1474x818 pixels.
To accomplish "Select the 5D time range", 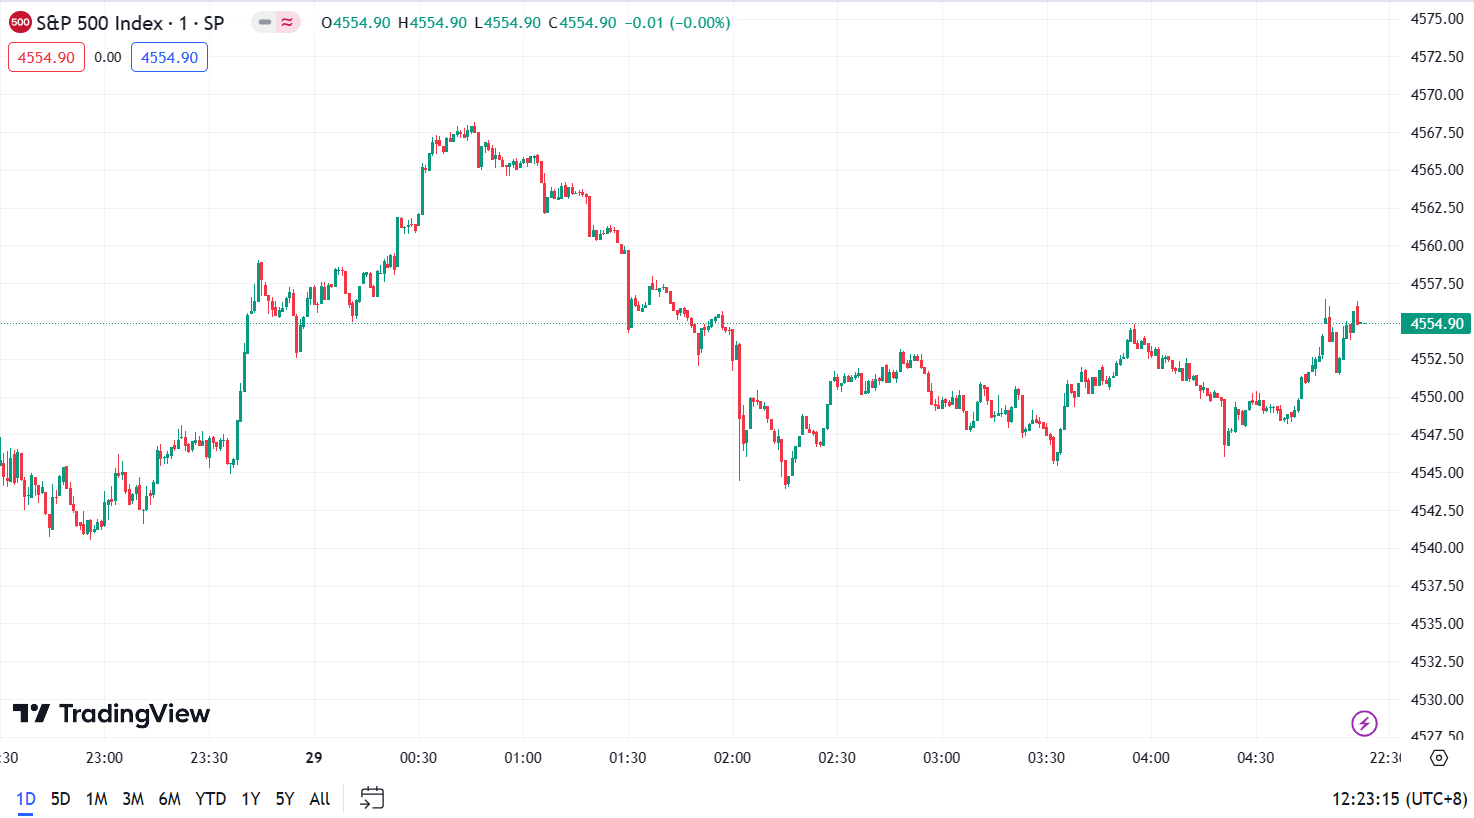I will (60, 798).
